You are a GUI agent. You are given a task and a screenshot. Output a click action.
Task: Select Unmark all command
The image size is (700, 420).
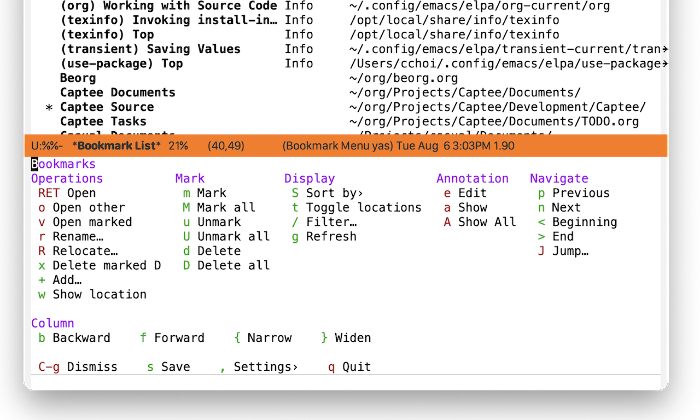click(226, 236)
